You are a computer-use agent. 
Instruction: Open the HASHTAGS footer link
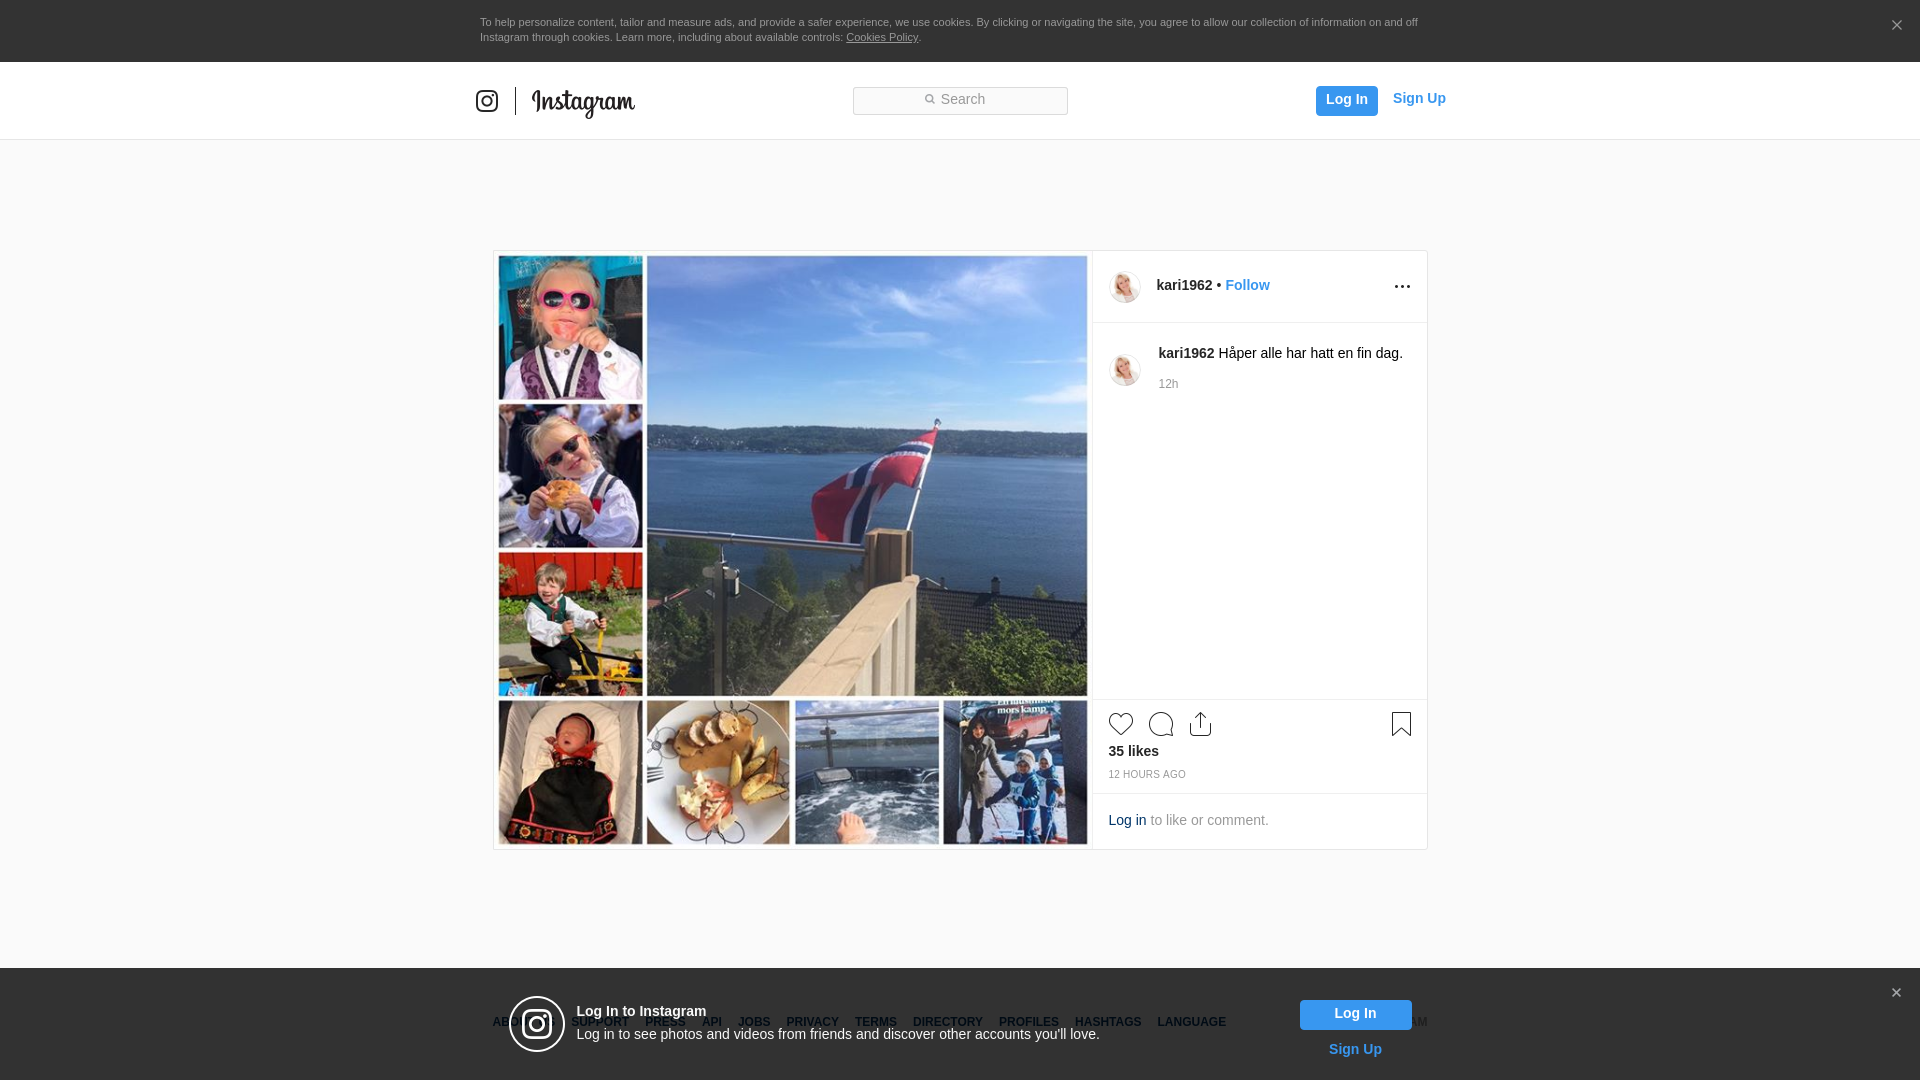(1107, 1022)
